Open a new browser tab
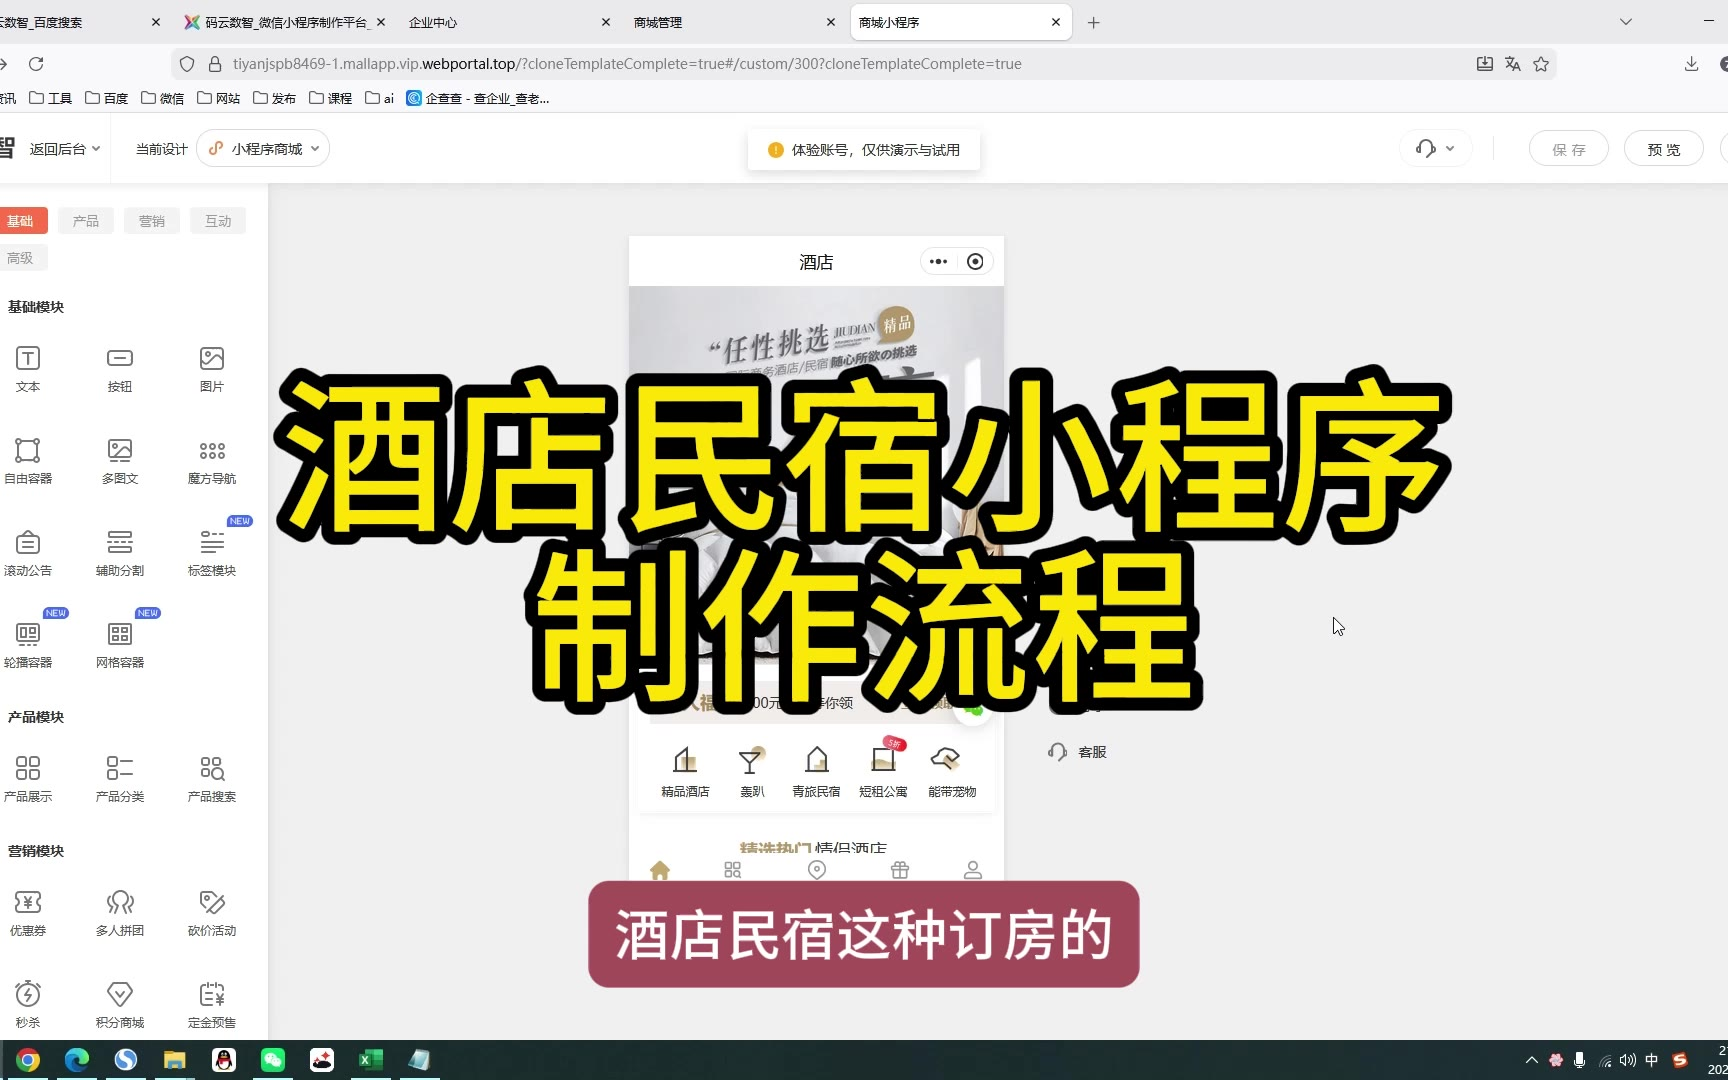 click(1094, 22)
